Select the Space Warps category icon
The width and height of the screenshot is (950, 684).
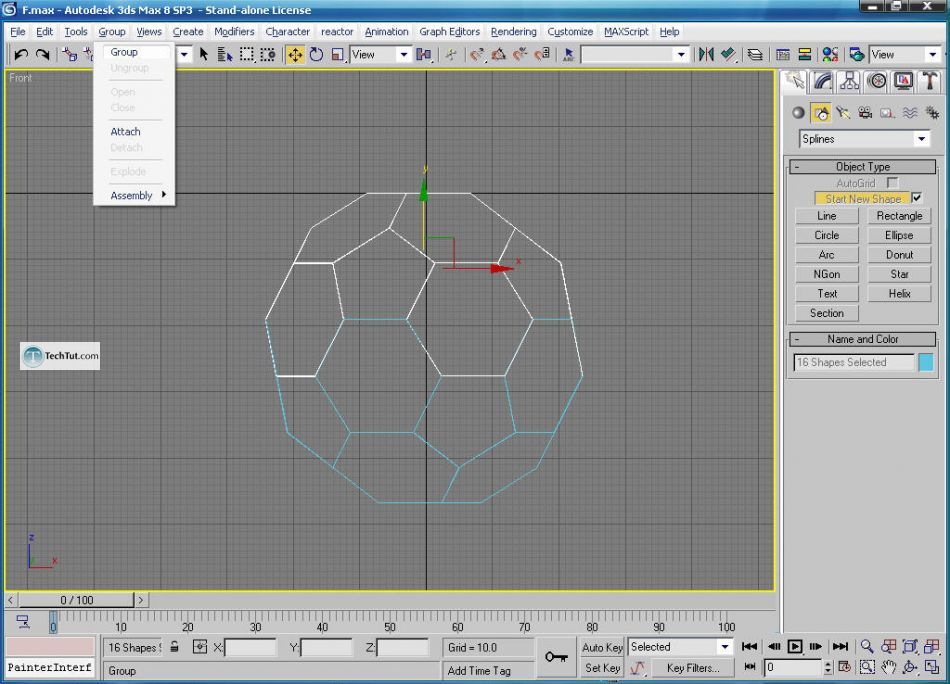click(x=909, y=113)
